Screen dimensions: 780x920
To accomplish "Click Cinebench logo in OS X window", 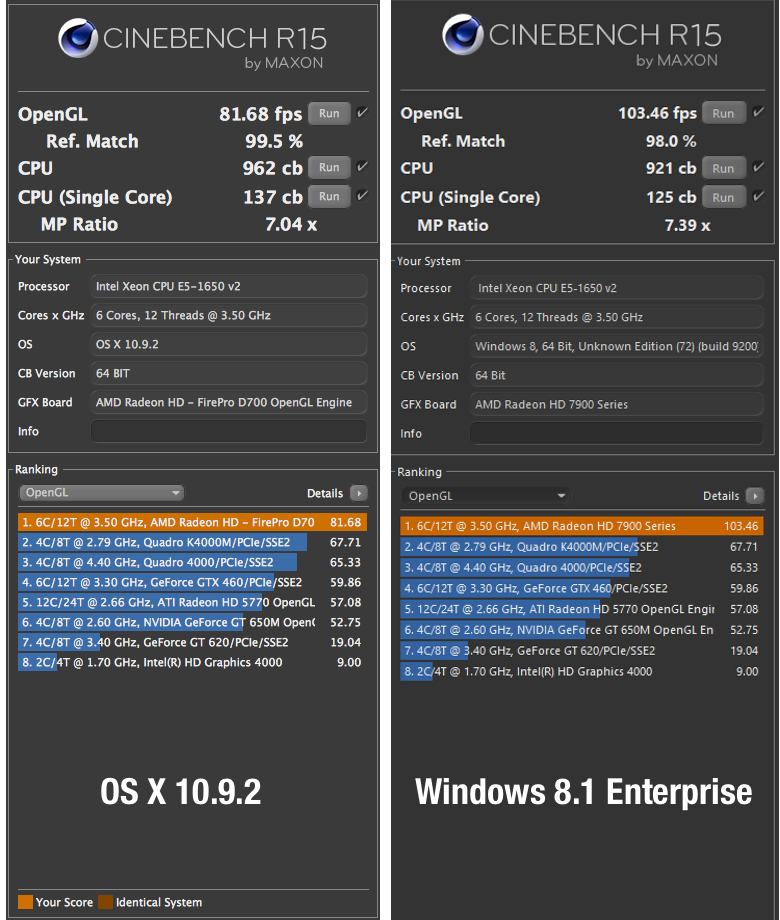I will 78,38.
